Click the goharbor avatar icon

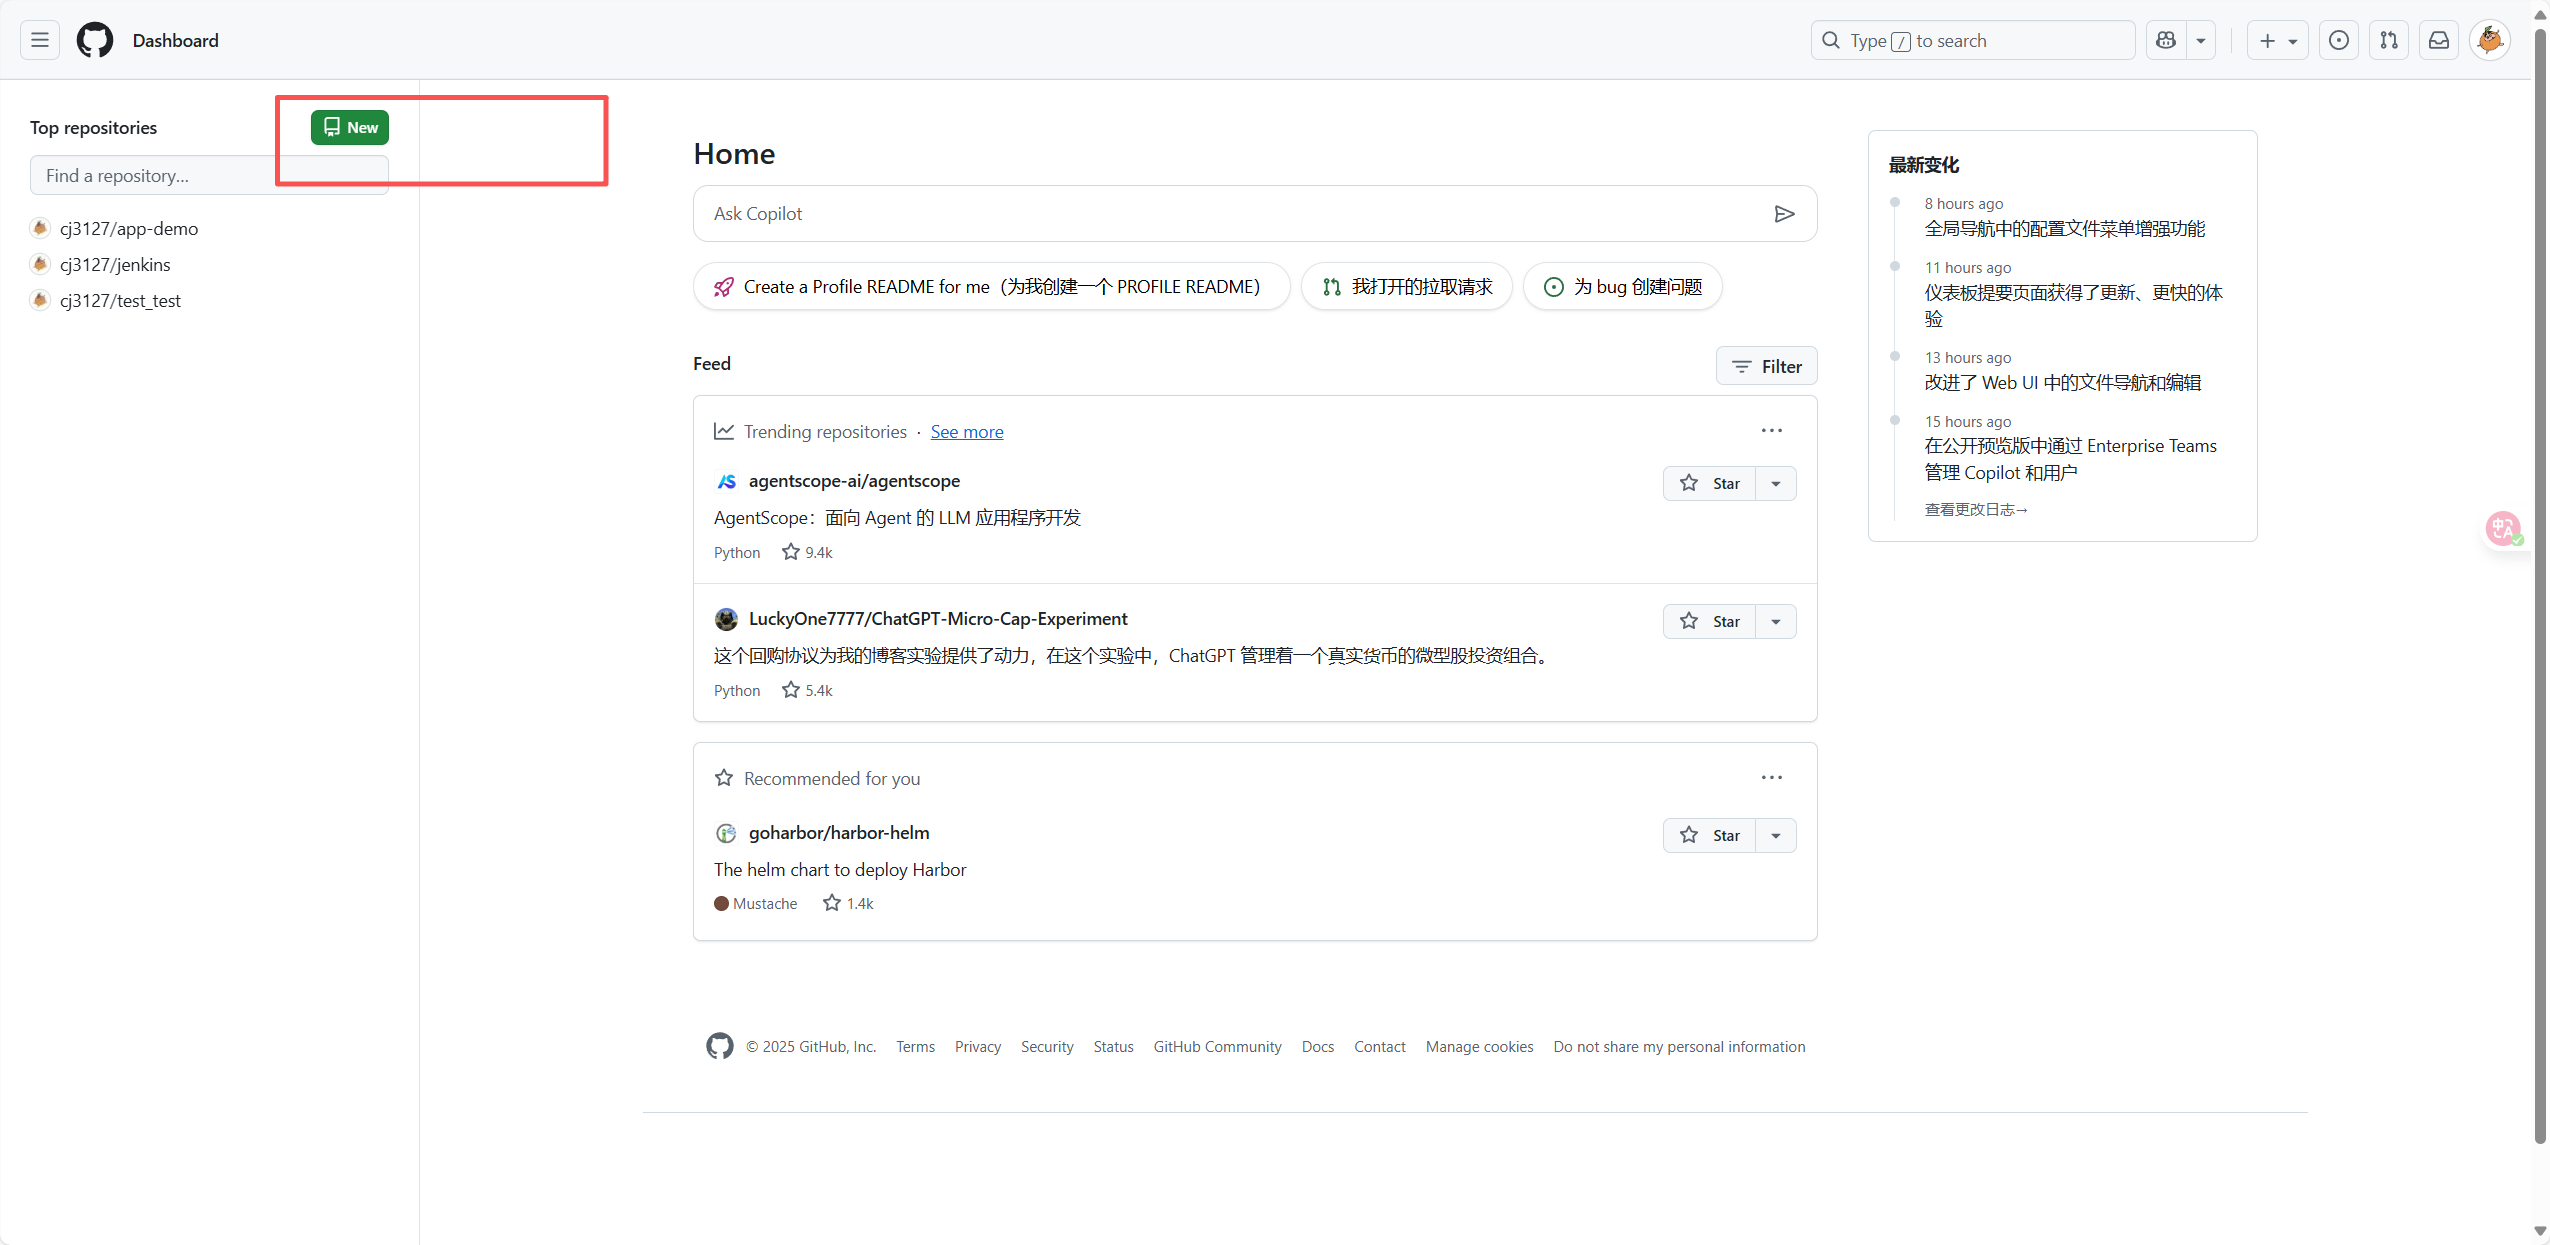click(726, 833)
